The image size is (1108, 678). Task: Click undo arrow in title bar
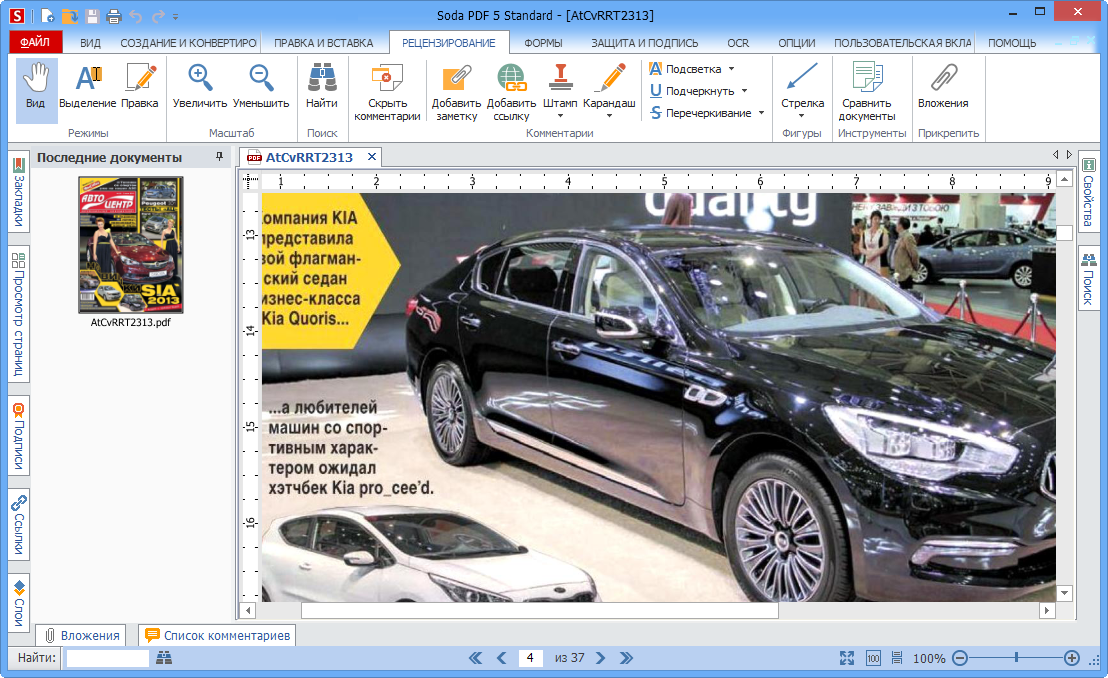[x=136, y=16]
